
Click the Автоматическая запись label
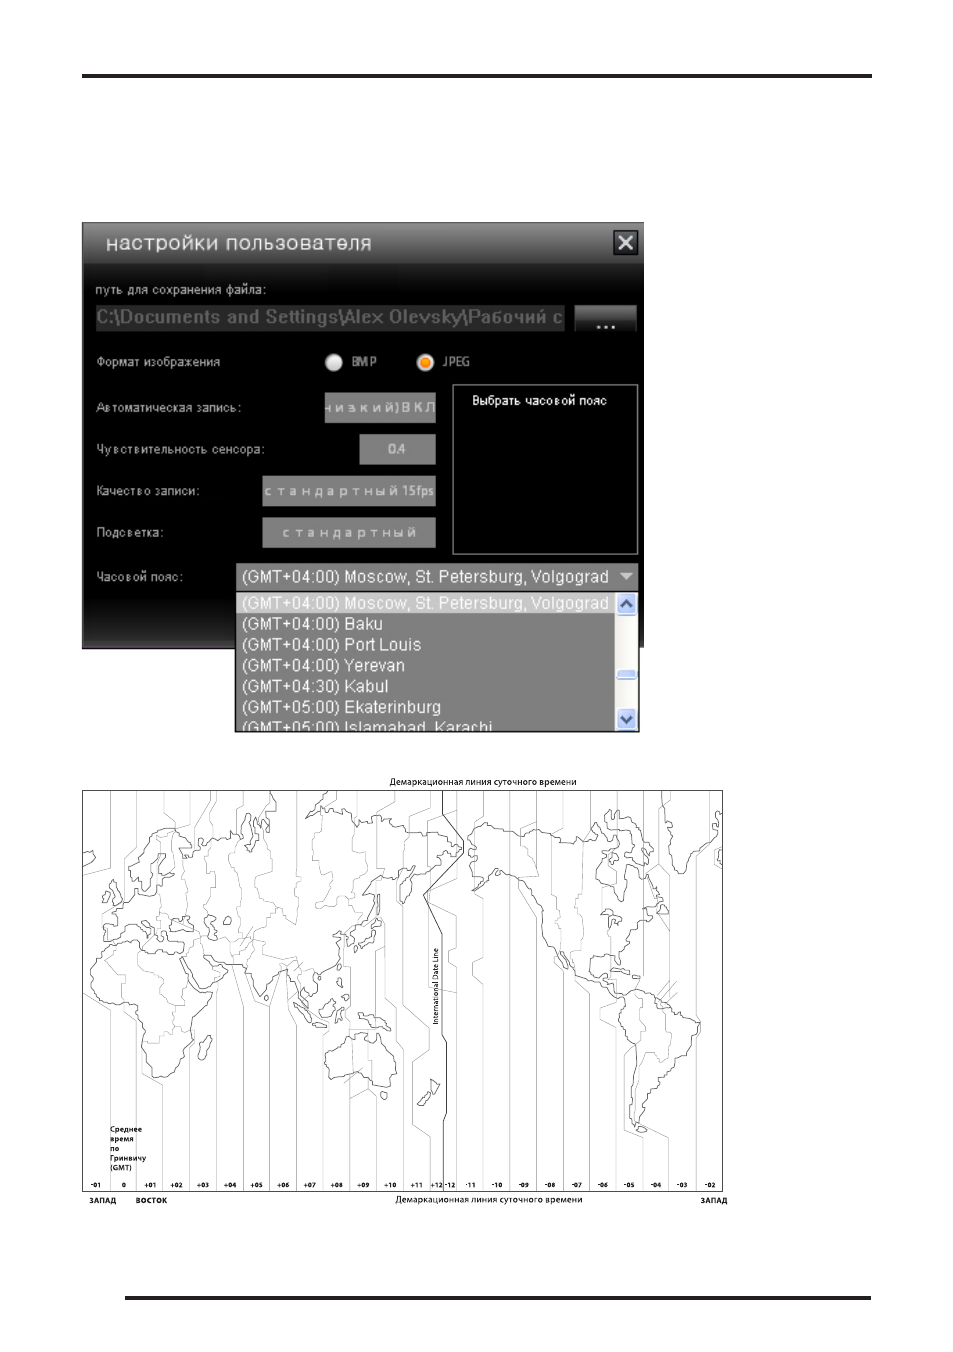coord(168,408)
